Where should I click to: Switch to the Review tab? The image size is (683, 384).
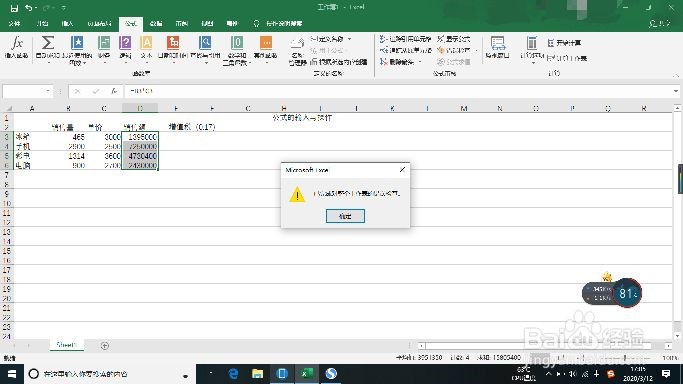click(182, 24)
